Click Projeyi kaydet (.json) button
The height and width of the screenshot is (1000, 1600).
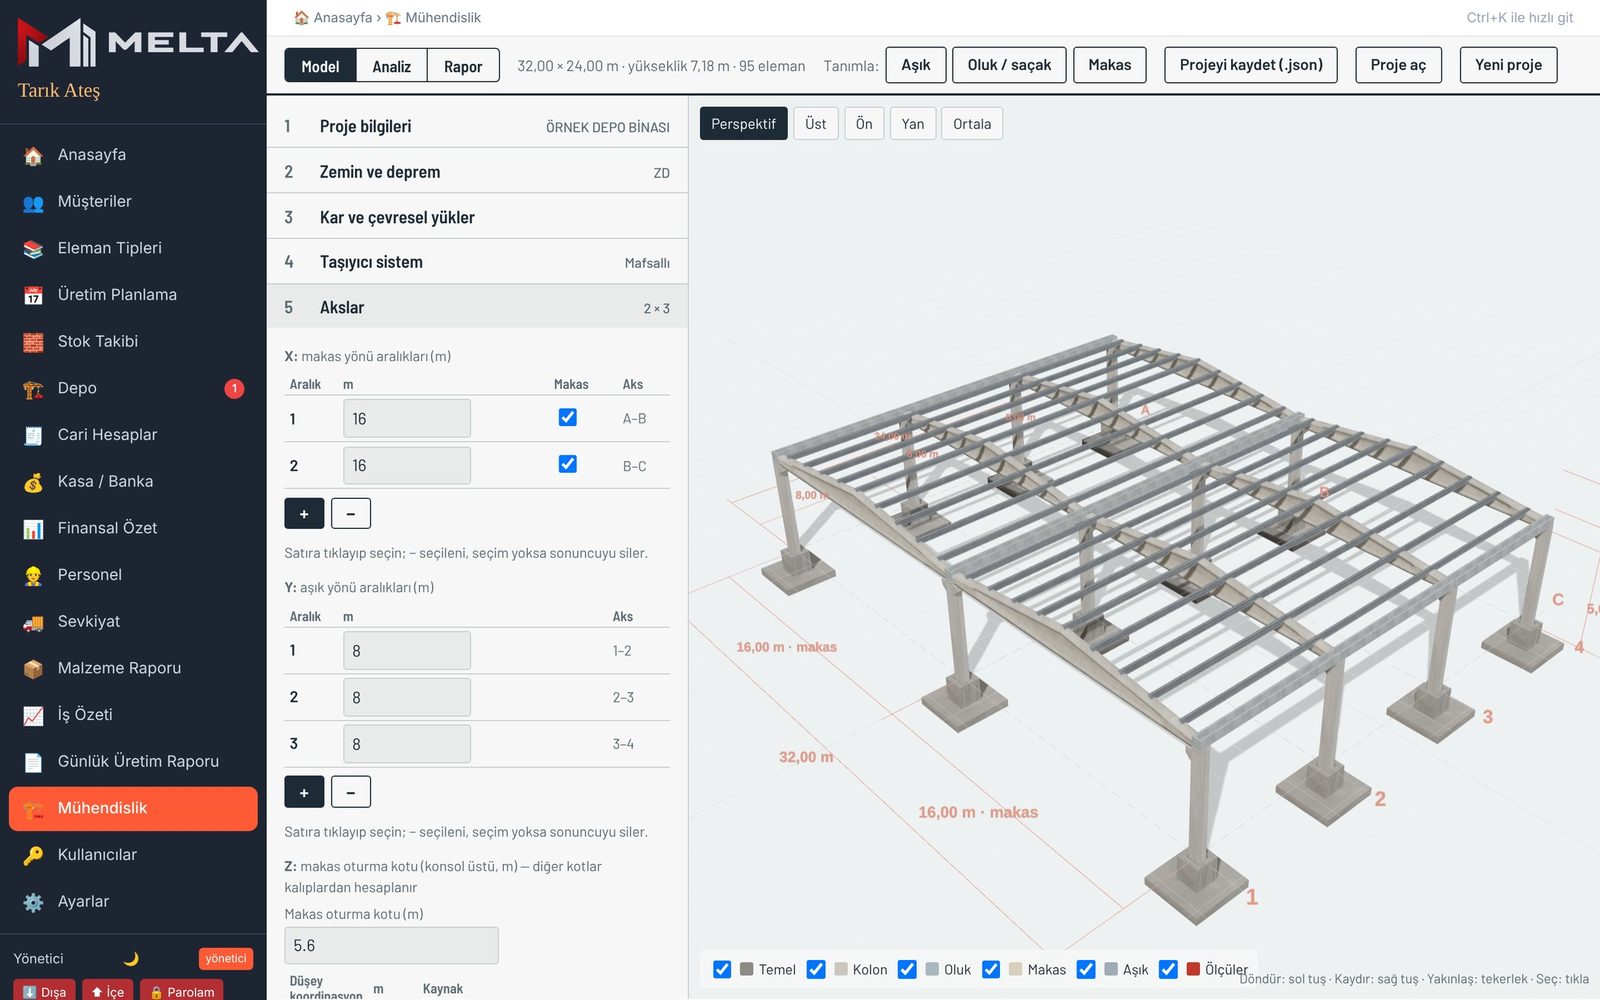pos(1251,65)
